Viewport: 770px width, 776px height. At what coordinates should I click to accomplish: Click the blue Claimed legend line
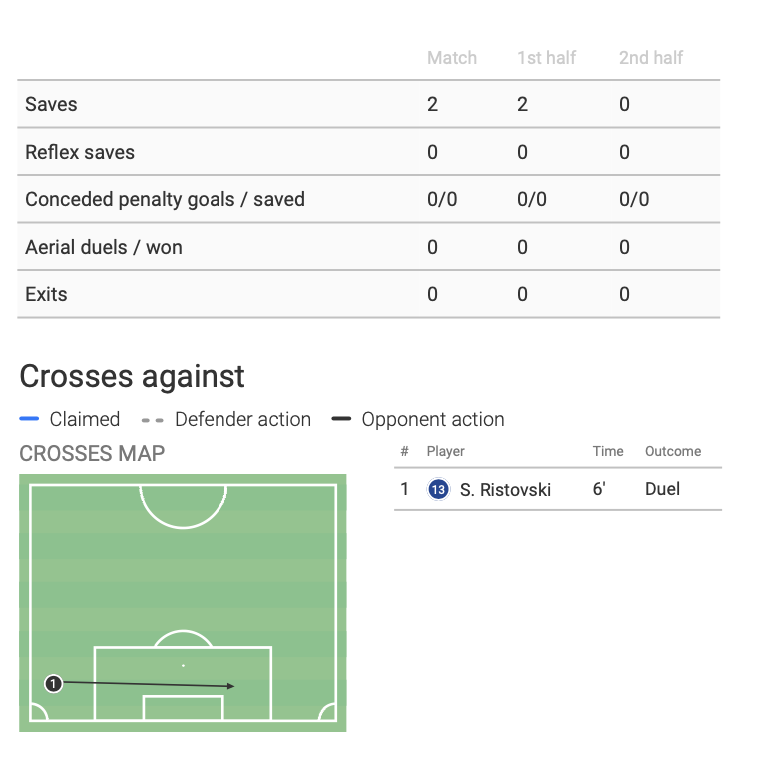tap(29, 420)
